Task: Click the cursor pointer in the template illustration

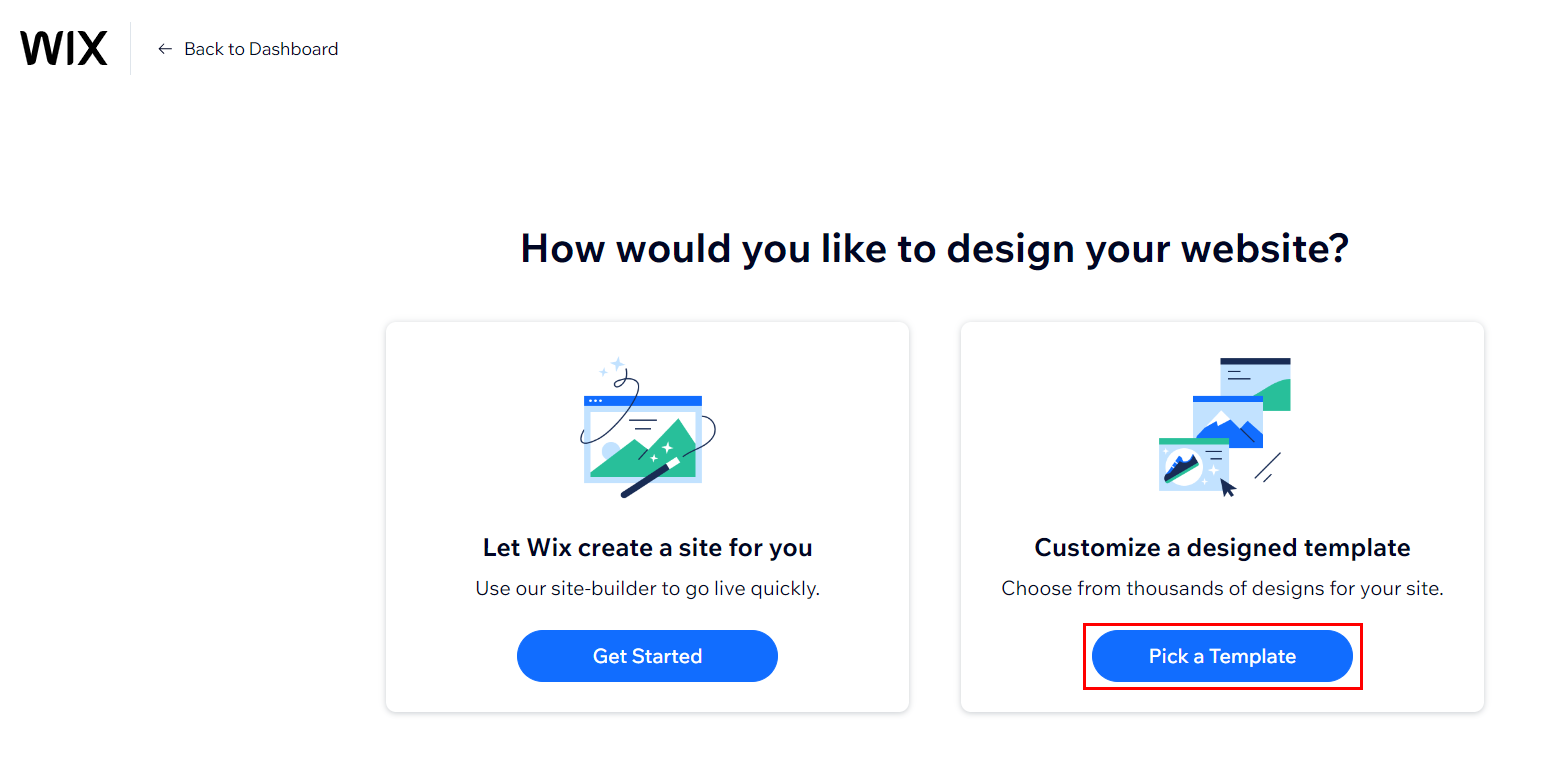Action: point(1228,487)
